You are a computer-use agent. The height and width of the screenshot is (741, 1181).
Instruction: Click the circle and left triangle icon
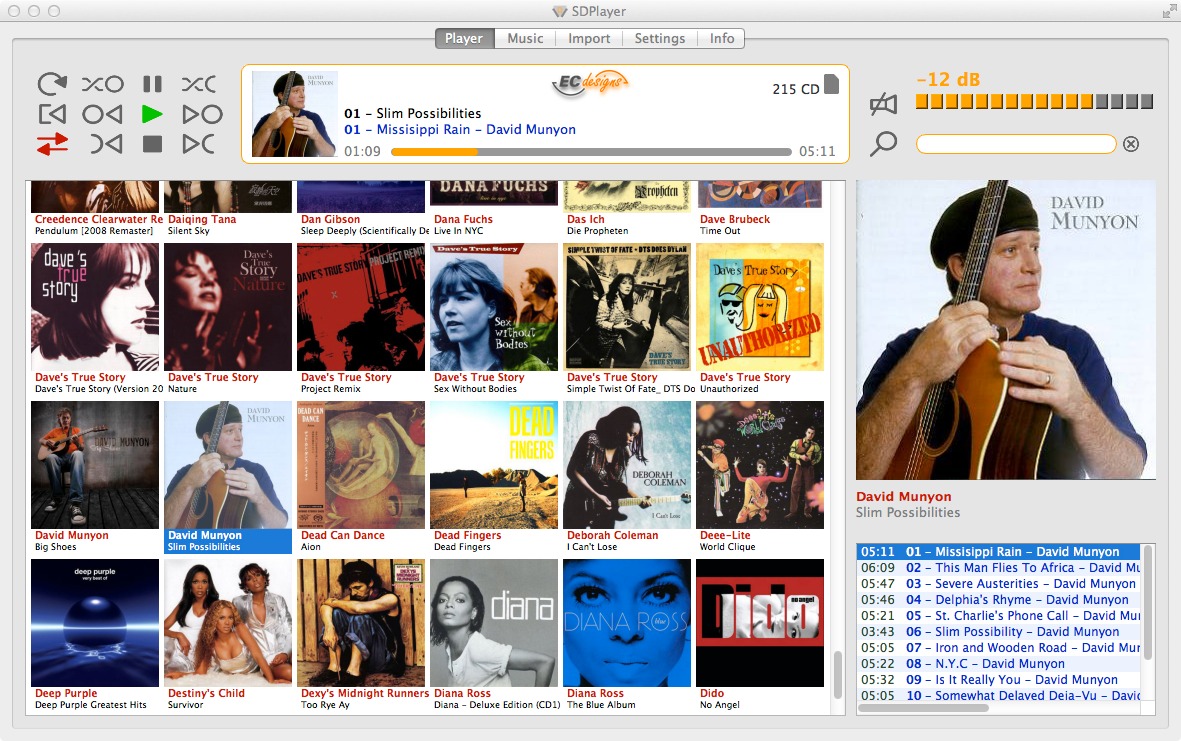(x=102, y=114)
